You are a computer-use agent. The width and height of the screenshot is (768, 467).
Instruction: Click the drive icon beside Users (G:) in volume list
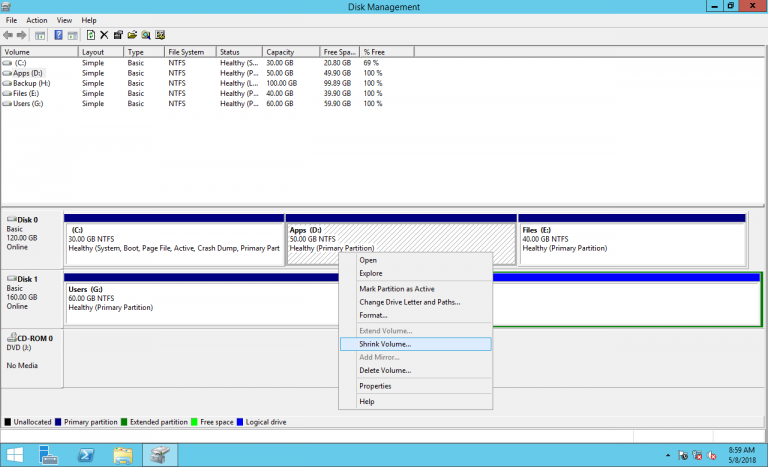7,104
